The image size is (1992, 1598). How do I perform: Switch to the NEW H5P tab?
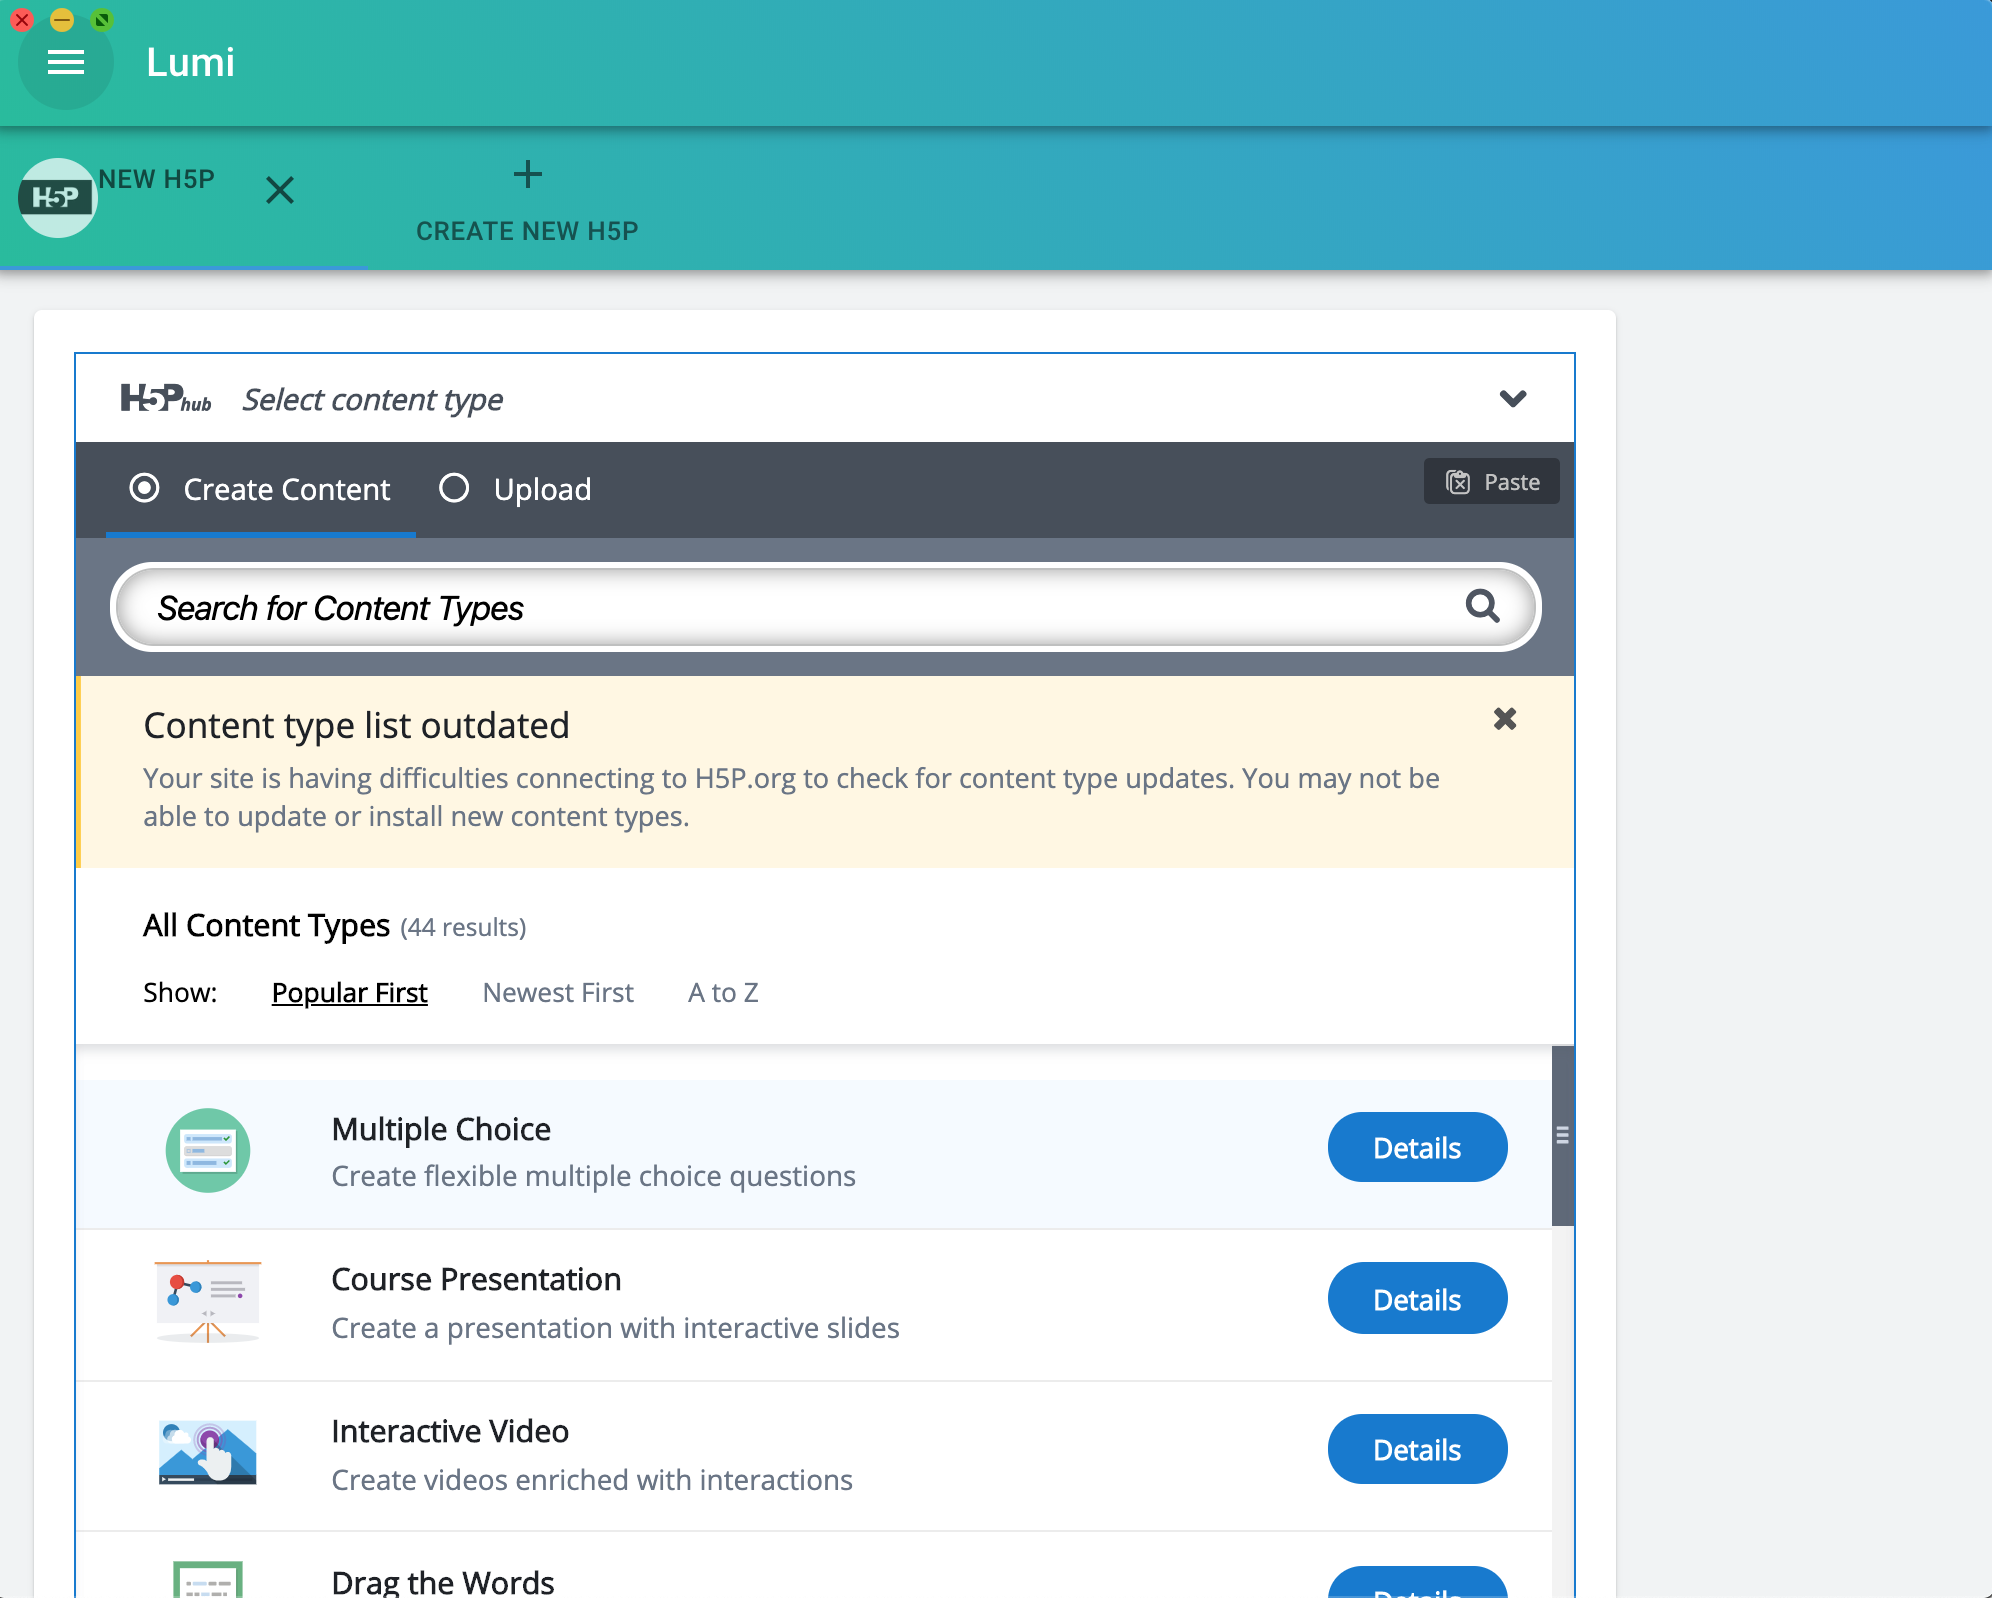[156, 180]
